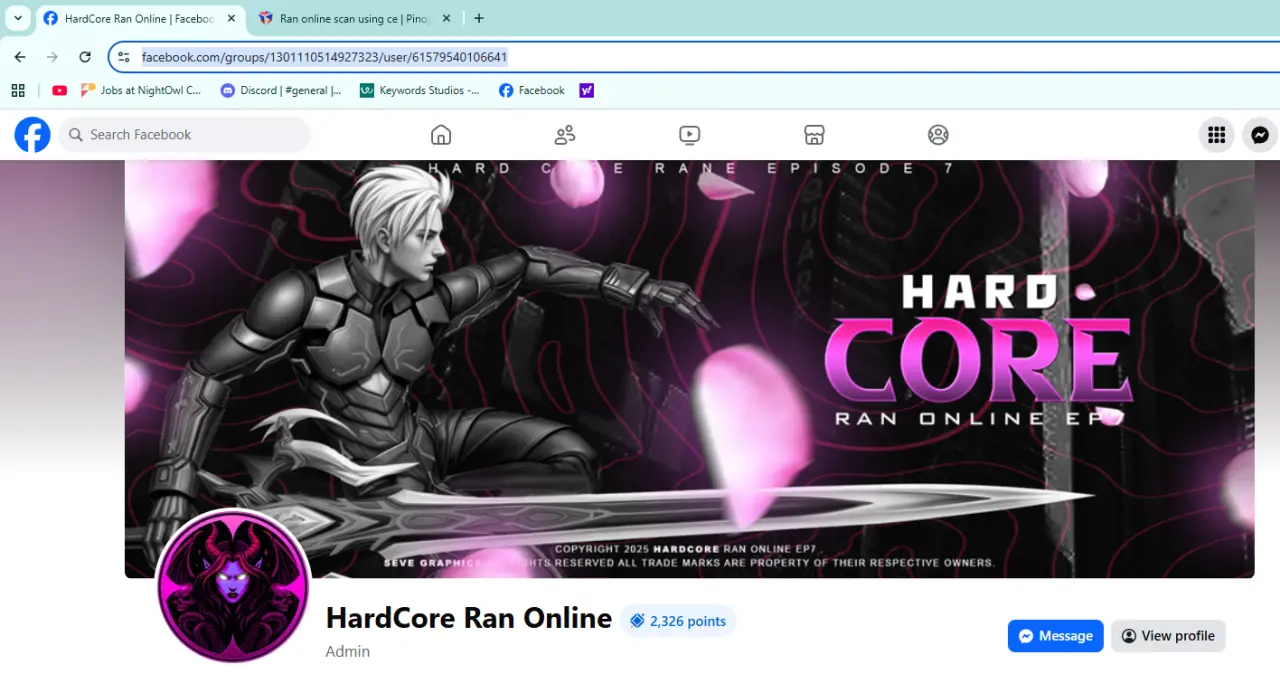Open the Yahoo bookmark icon
Viewport: 1280px width, 674px height.
(587, 90)
